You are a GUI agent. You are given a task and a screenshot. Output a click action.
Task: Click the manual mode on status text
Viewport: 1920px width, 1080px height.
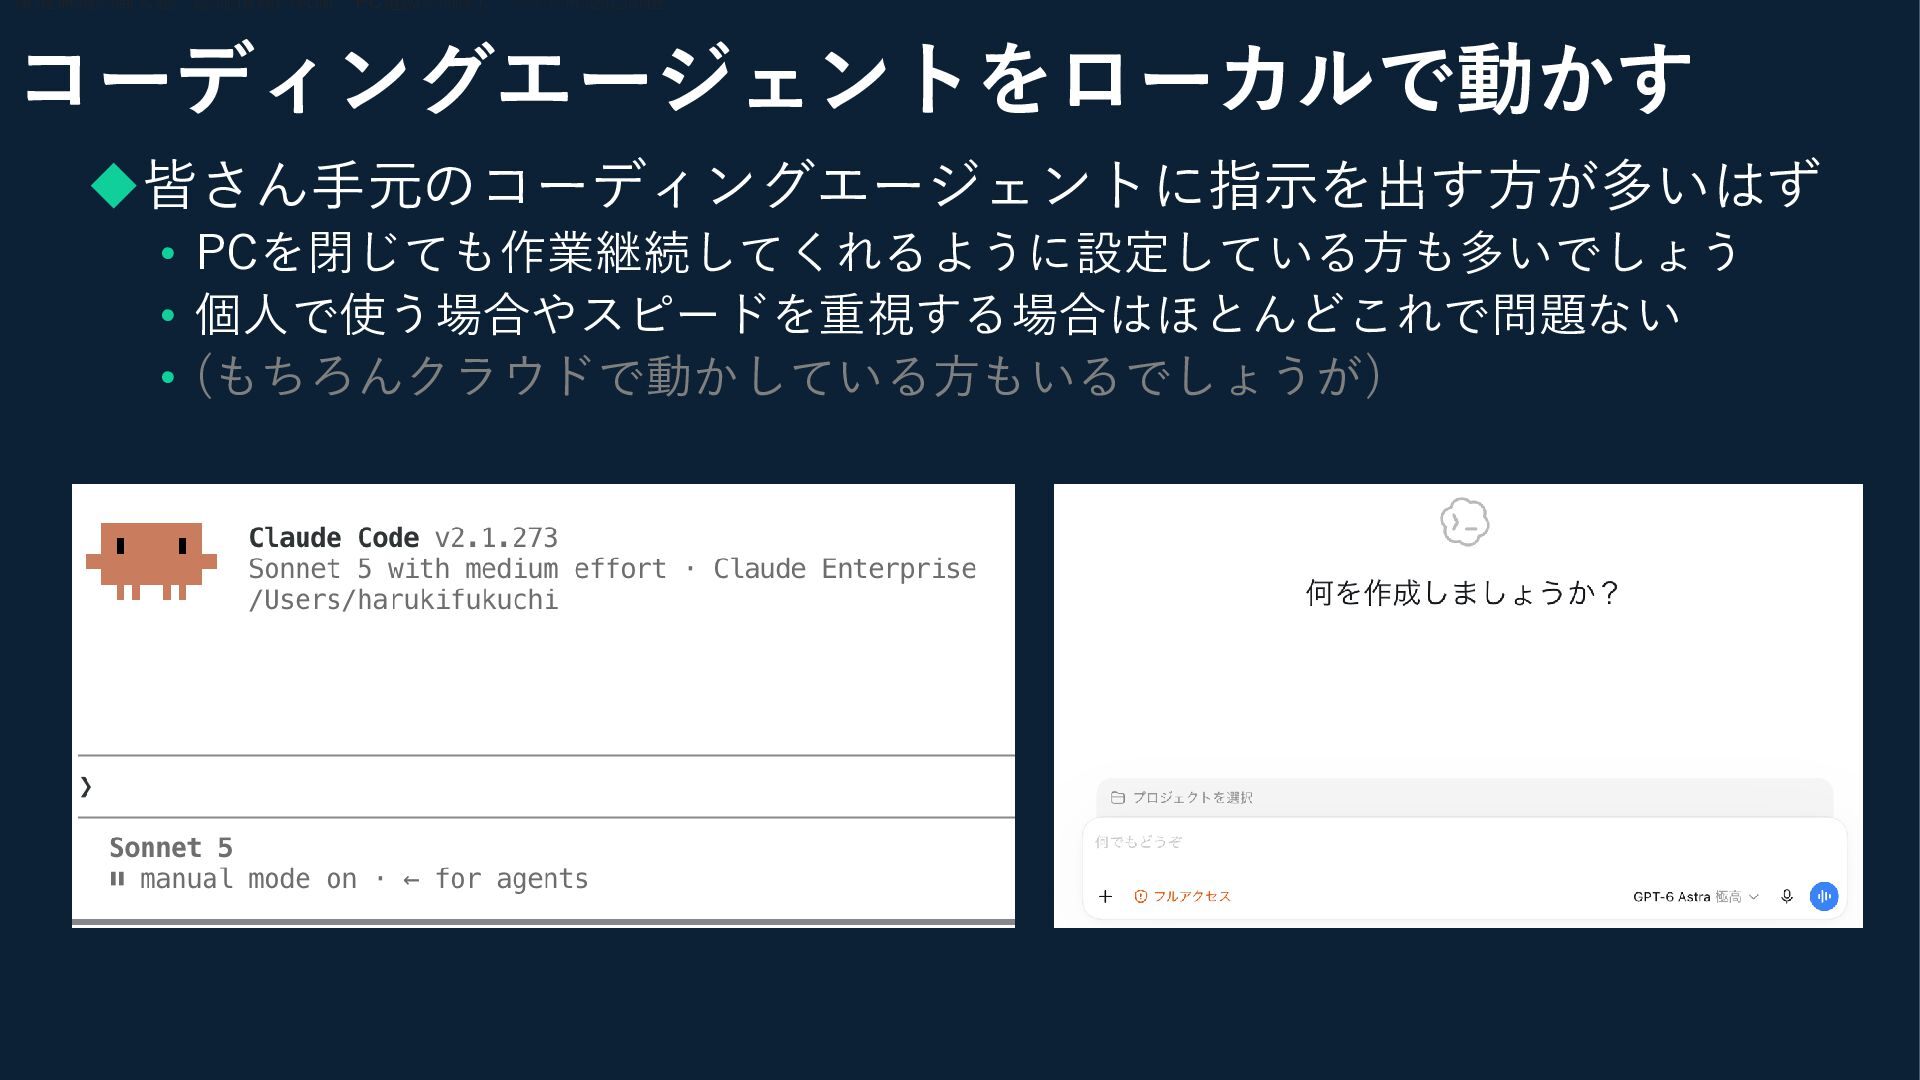(x=248, y=879)
